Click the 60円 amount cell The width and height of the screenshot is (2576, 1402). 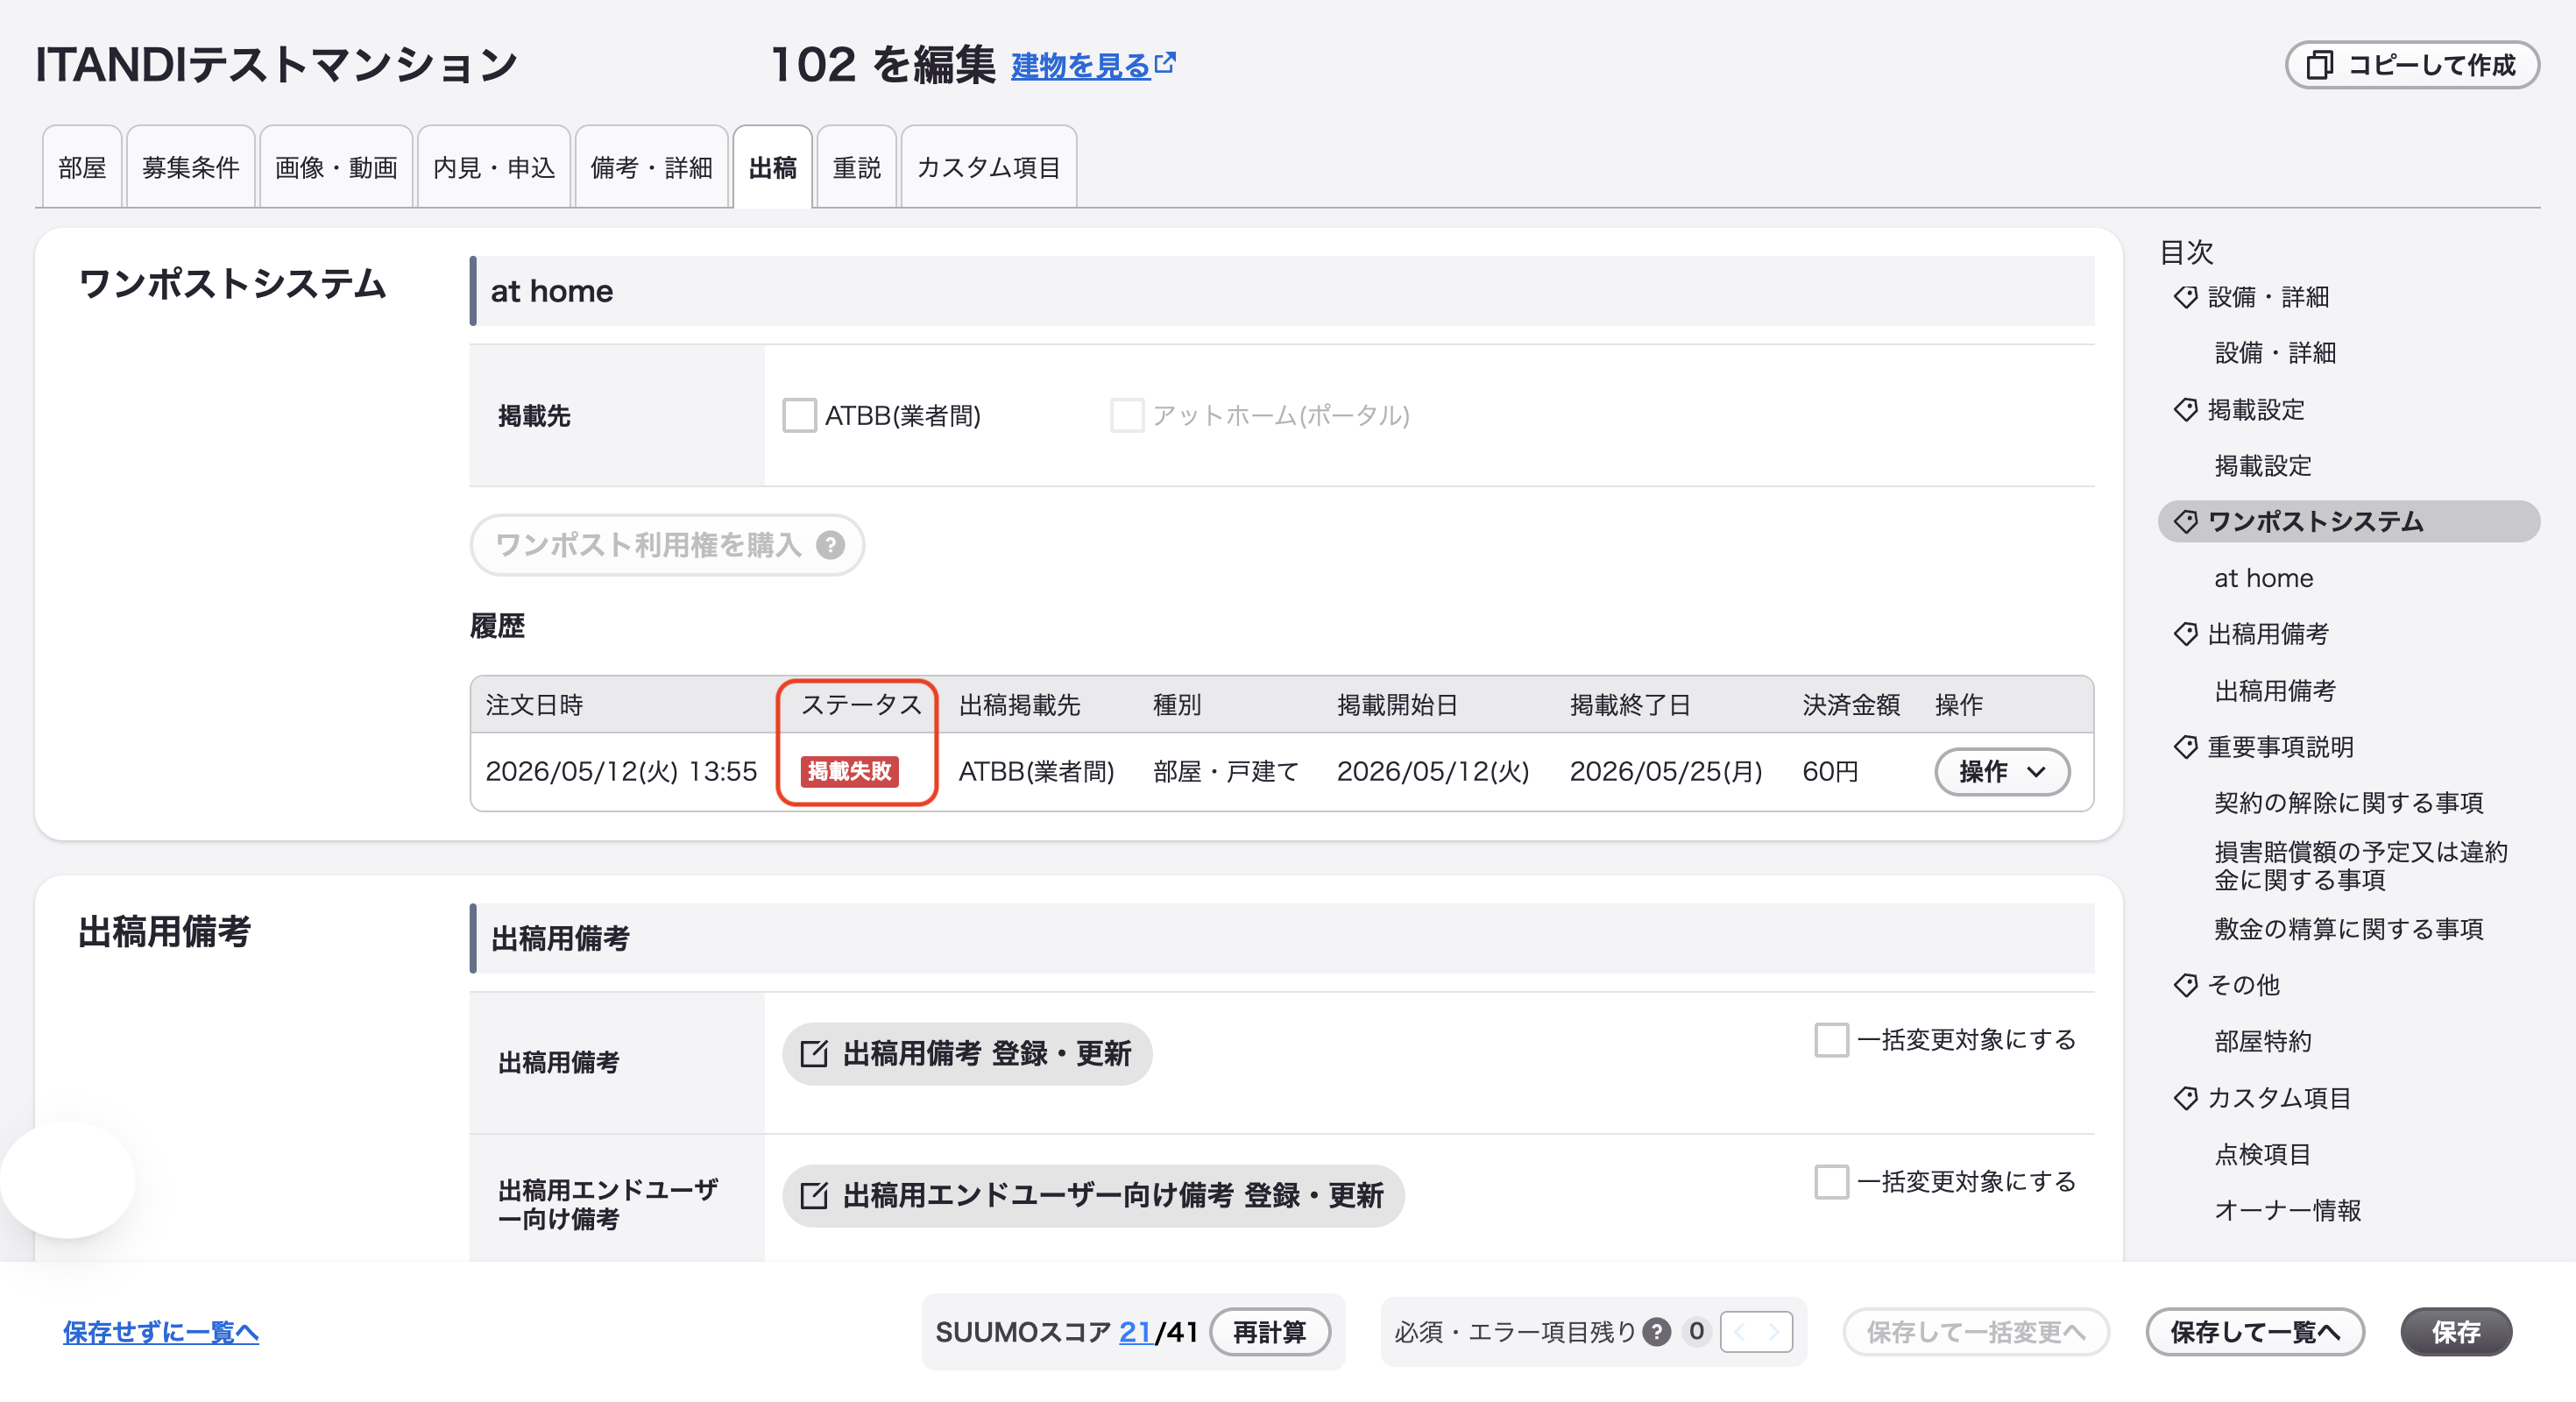point(1830,772)
